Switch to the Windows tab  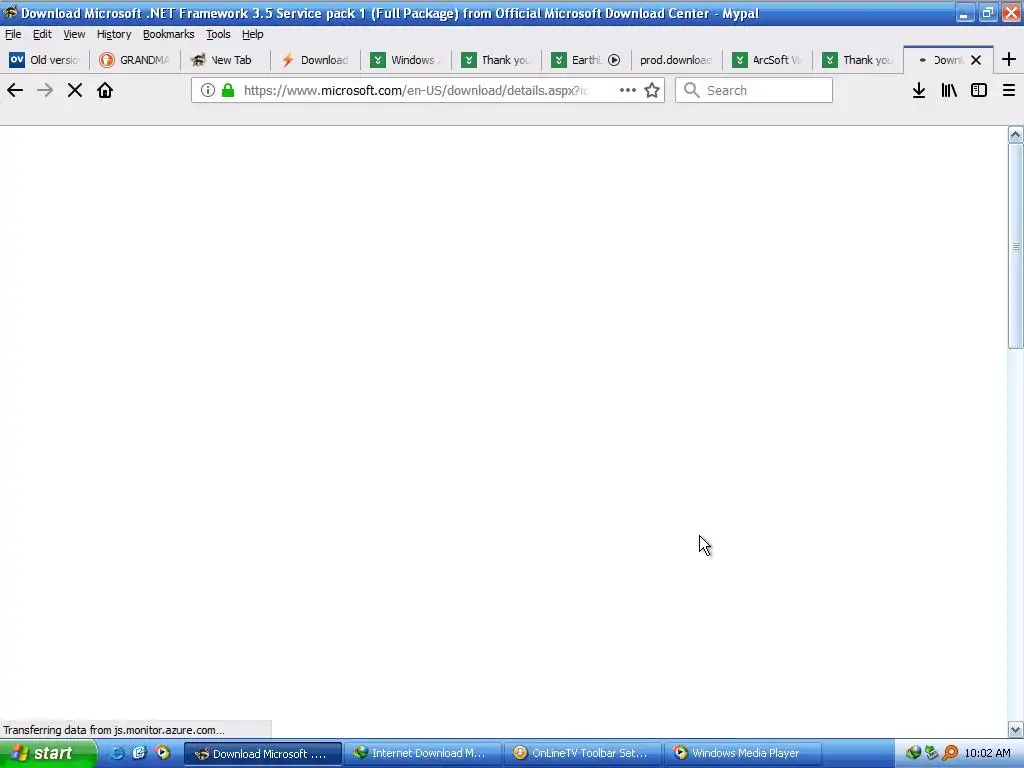(x=405, y=60)
